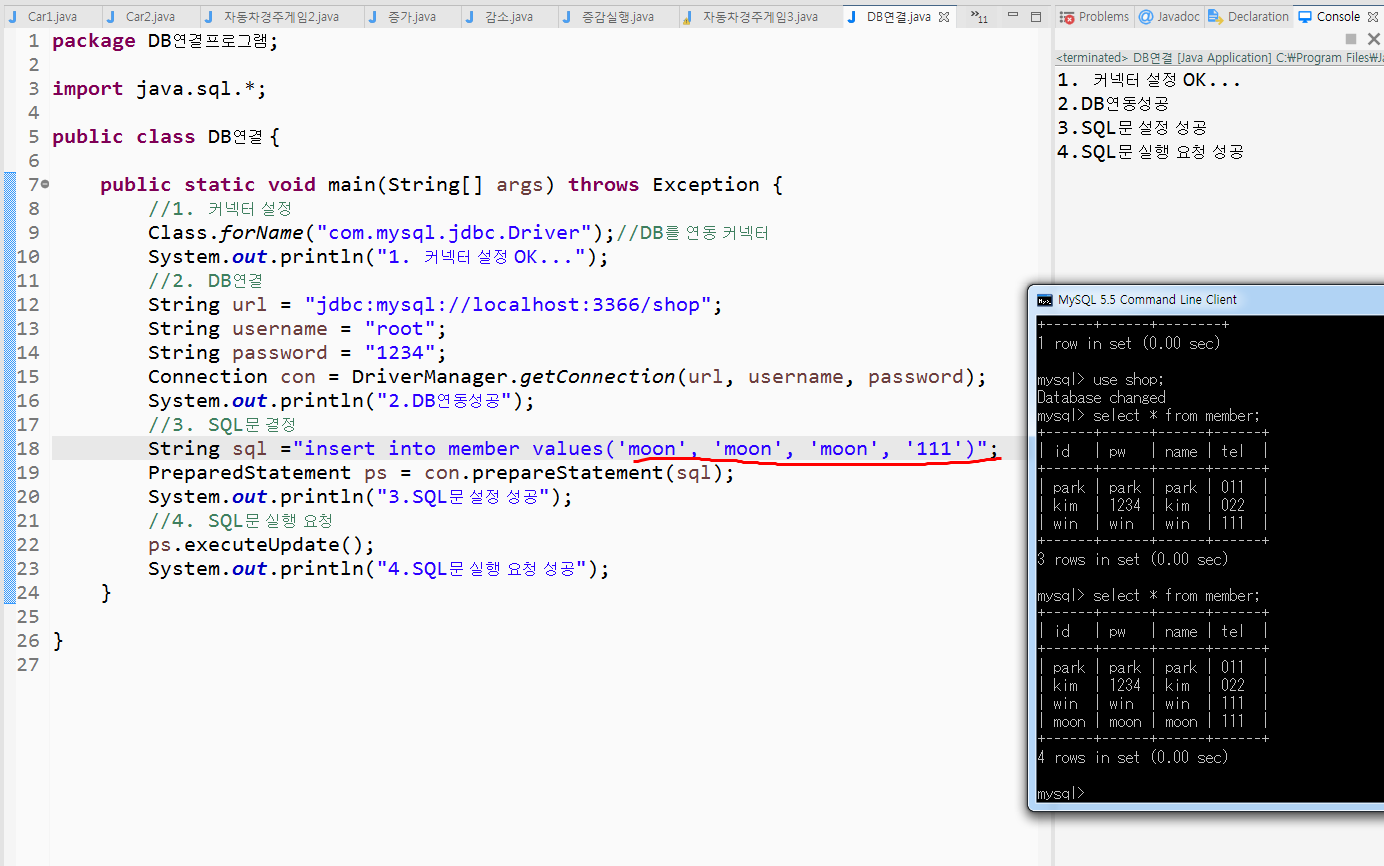1384x866 pixels.
Task: Click Remove Launch X icon in Console
Action: (1374, 39)
